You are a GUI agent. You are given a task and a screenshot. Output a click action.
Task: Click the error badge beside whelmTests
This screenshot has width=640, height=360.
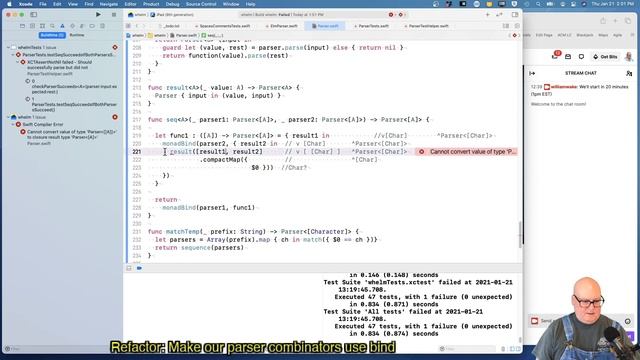[x=115, y=47]
